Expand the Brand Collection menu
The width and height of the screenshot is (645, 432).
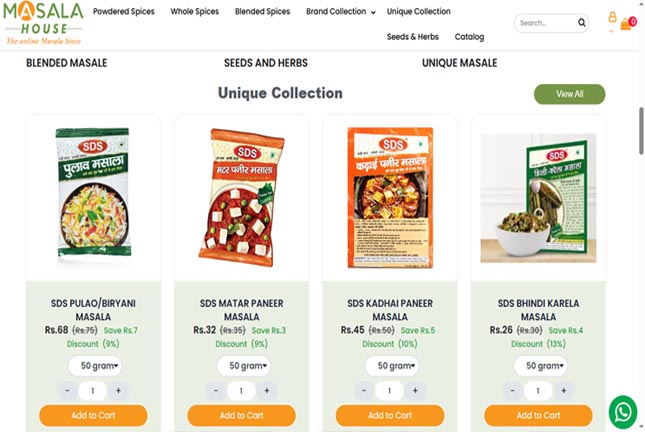click(341, 12)
